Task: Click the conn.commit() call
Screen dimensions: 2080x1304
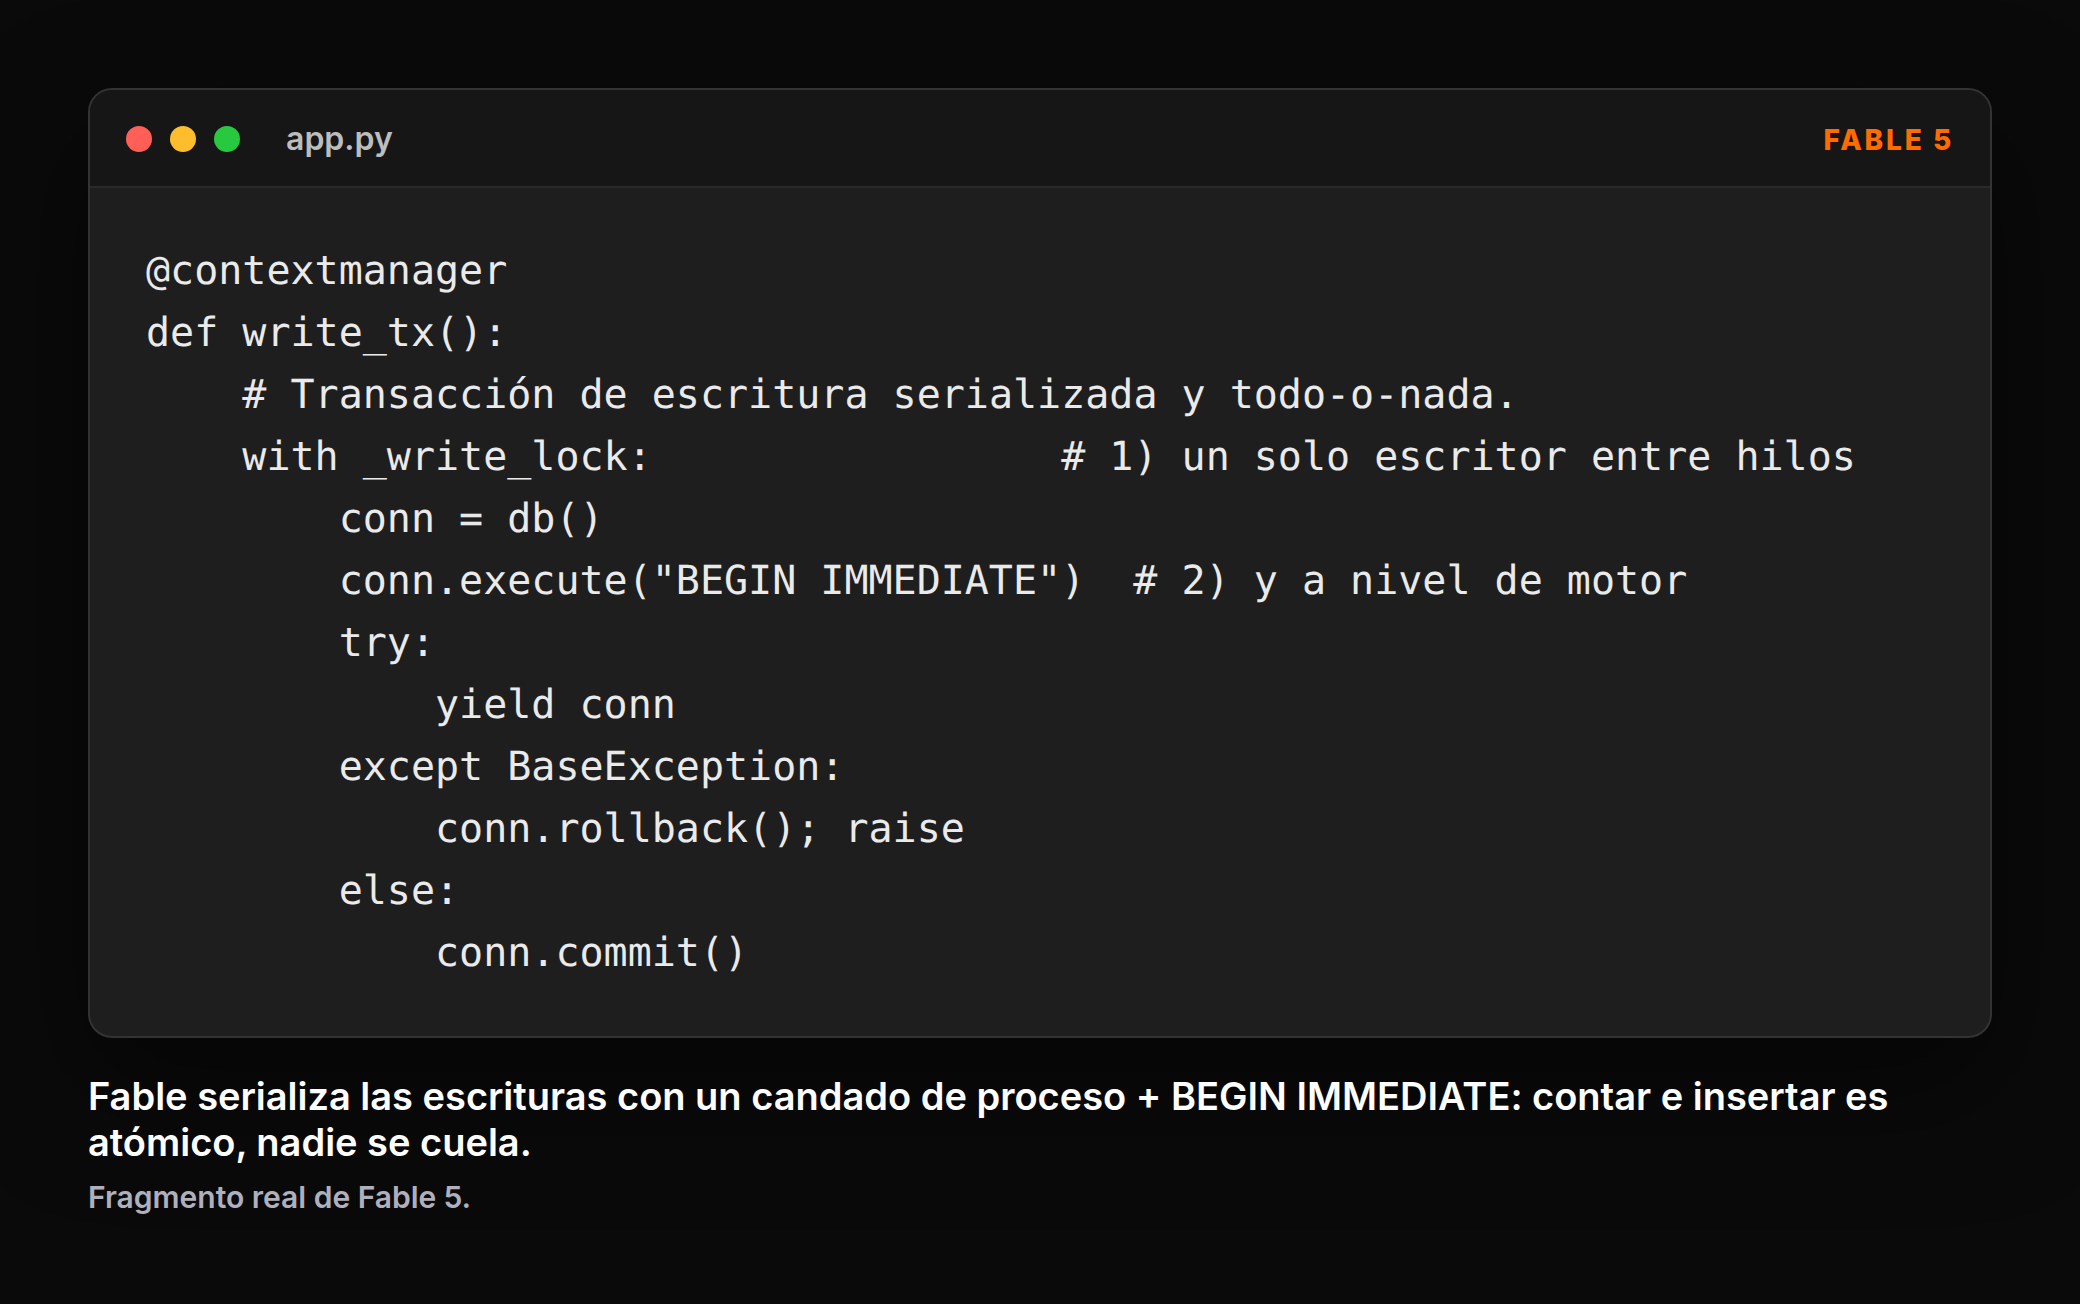Action: [590, 953]
